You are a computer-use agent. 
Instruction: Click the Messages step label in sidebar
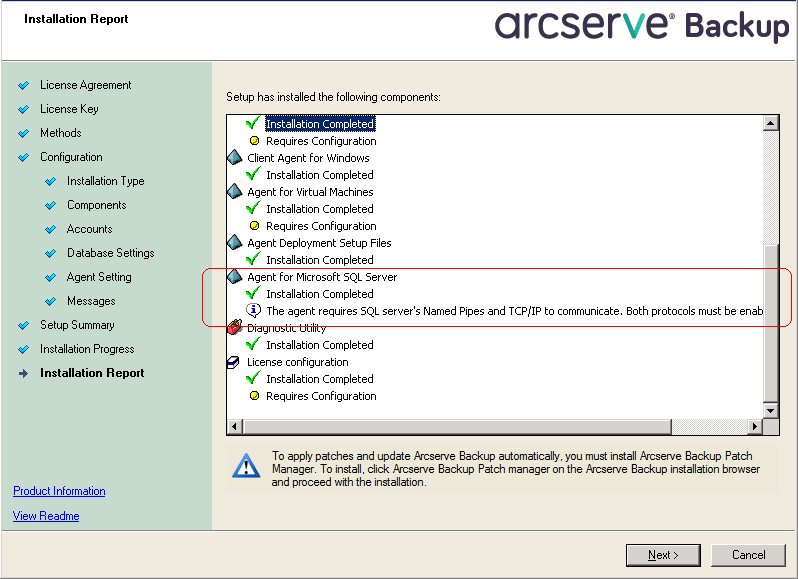91,301
